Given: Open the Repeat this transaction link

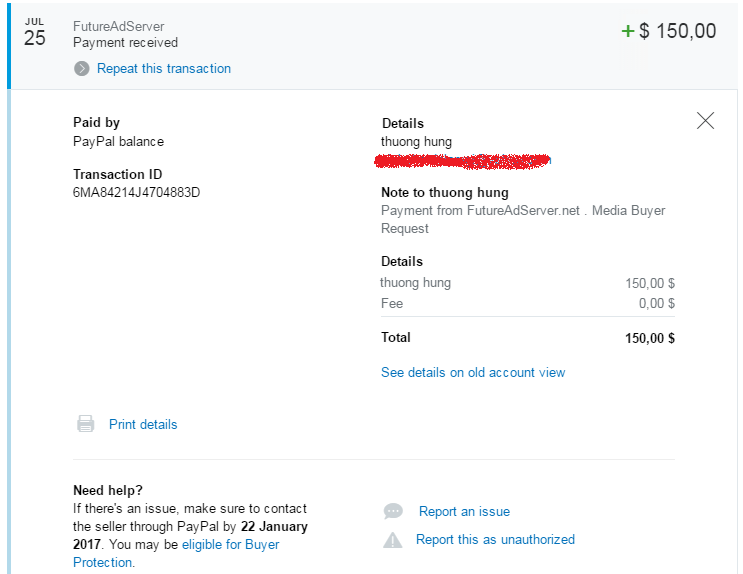Looking at the screenshot, I should (163, 68).
